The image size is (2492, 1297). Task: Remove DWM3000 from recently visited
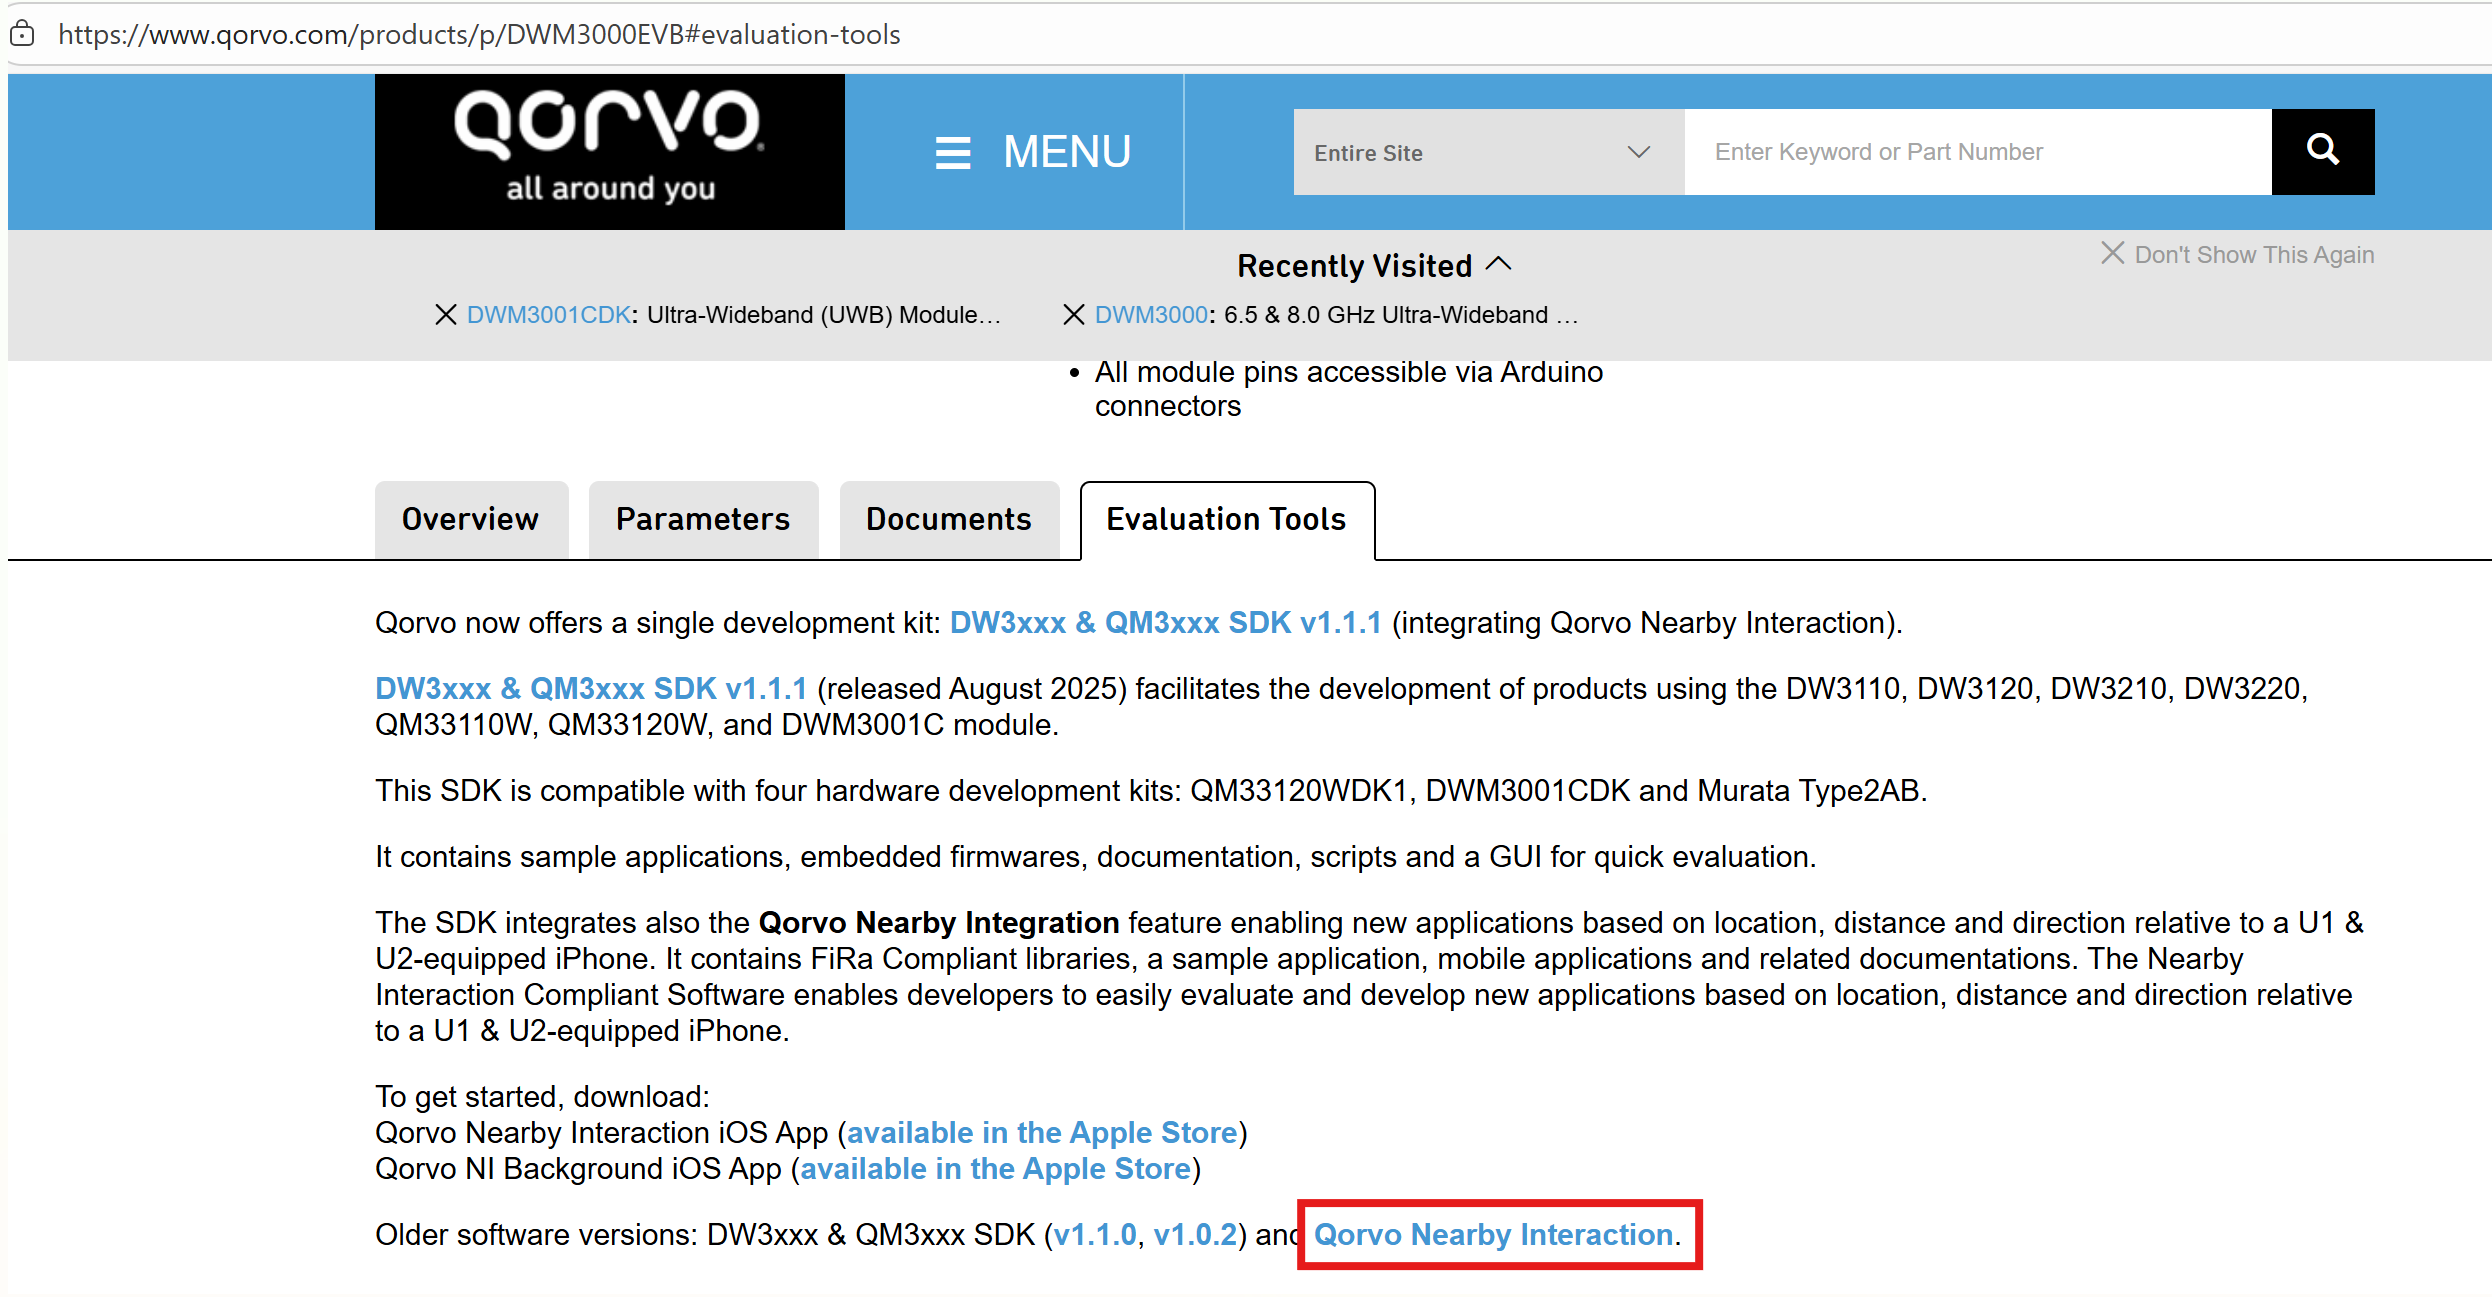tap(1073, 315)
